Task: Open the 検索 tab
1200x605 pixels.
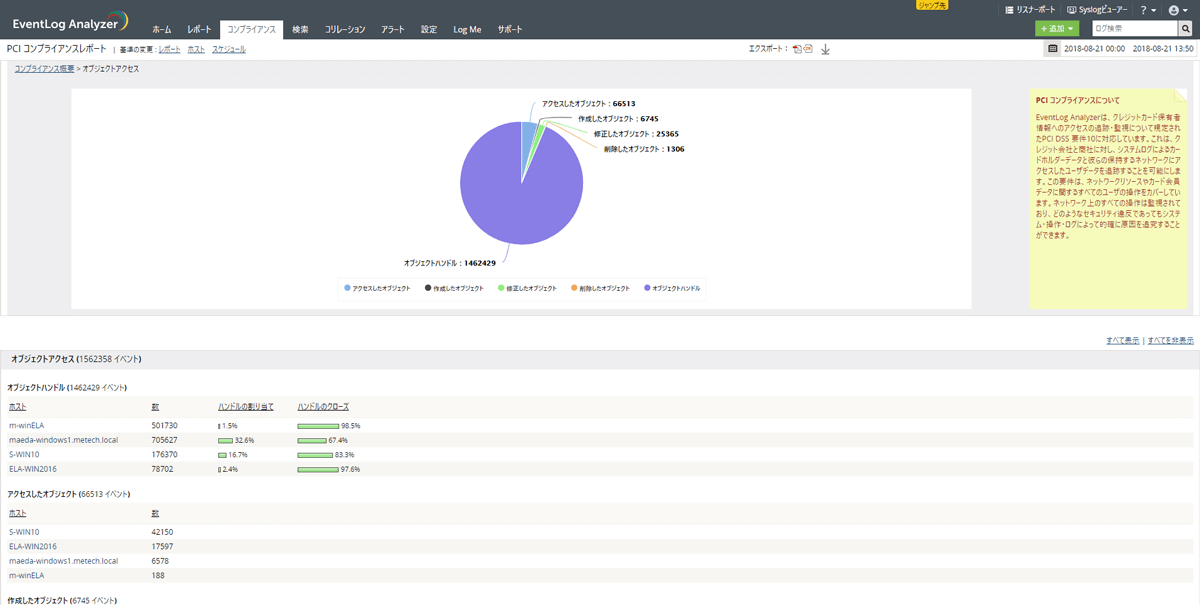Action: pos(300,30)
